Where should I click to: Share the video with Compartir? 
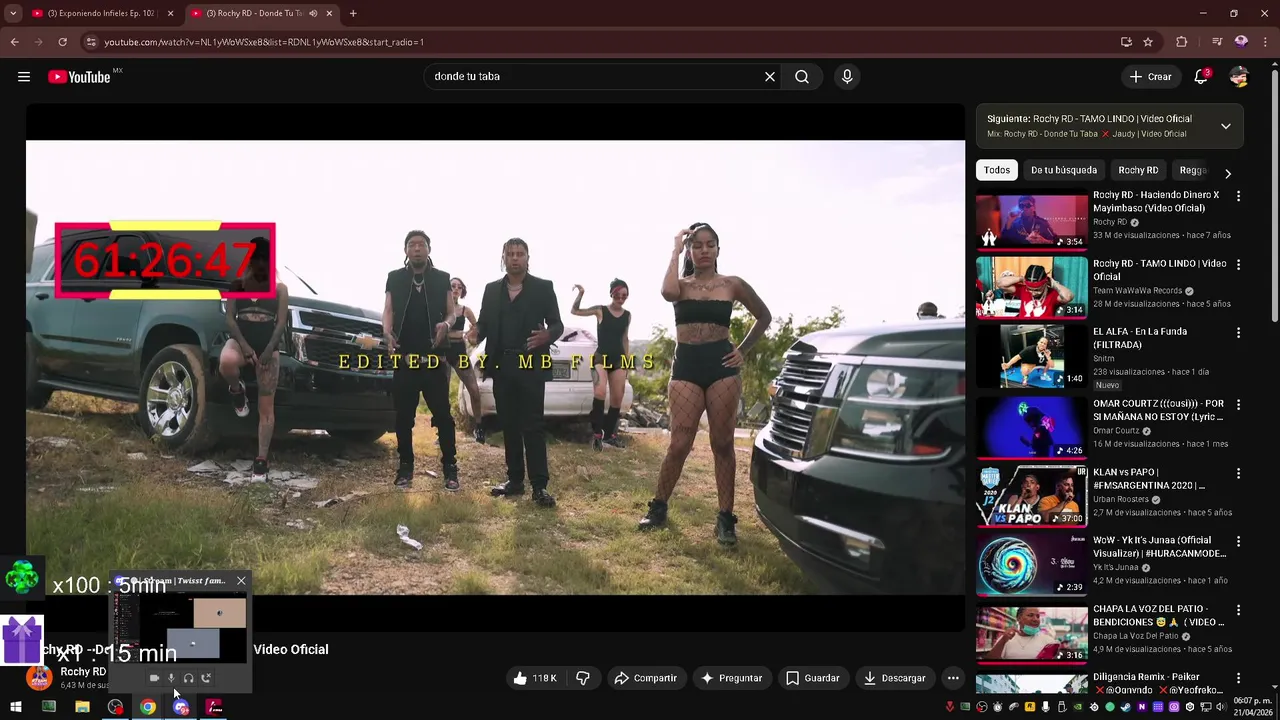(645, 678)
